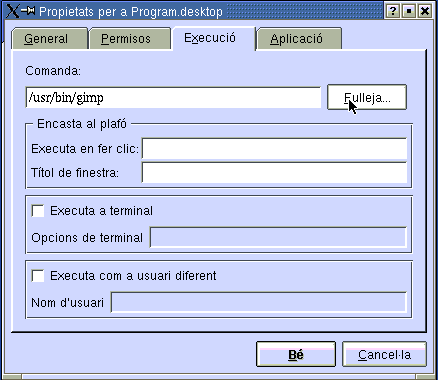Screen dimensions: 438x380
Task: Click the Executa en fer clic field
Action: pyautogui.click(x=274, y=148)
